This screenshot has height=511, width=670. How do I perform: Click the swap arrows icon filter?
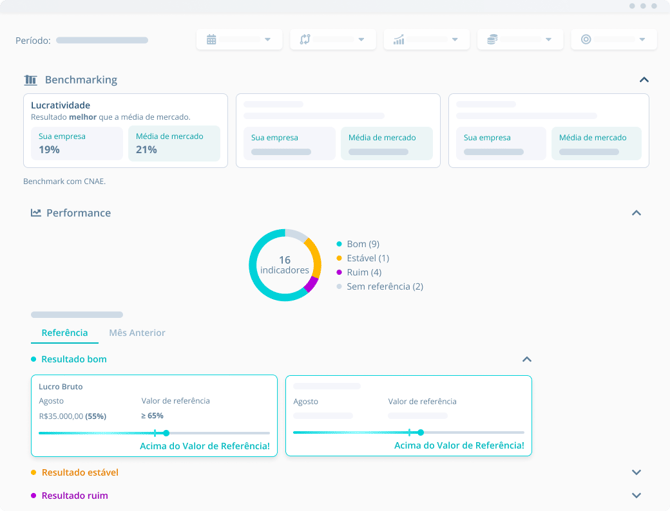(305, 40)
